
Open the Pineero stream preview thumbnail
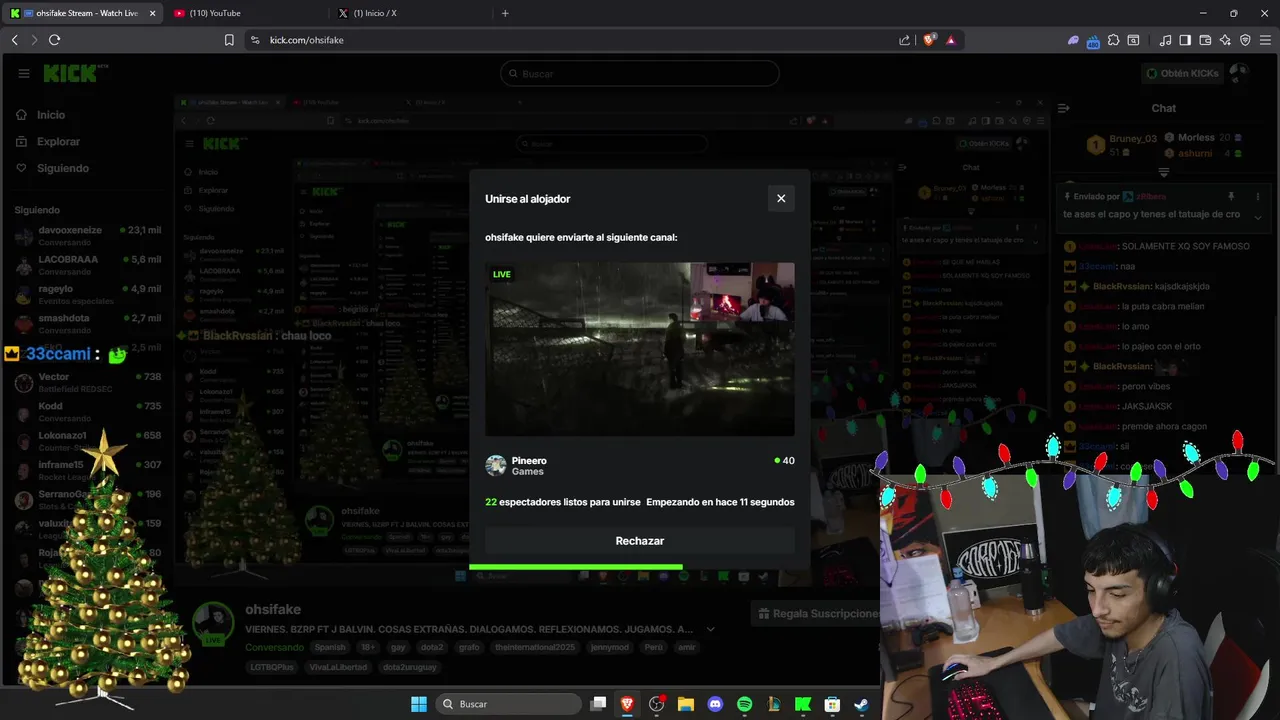coord(640,349)
